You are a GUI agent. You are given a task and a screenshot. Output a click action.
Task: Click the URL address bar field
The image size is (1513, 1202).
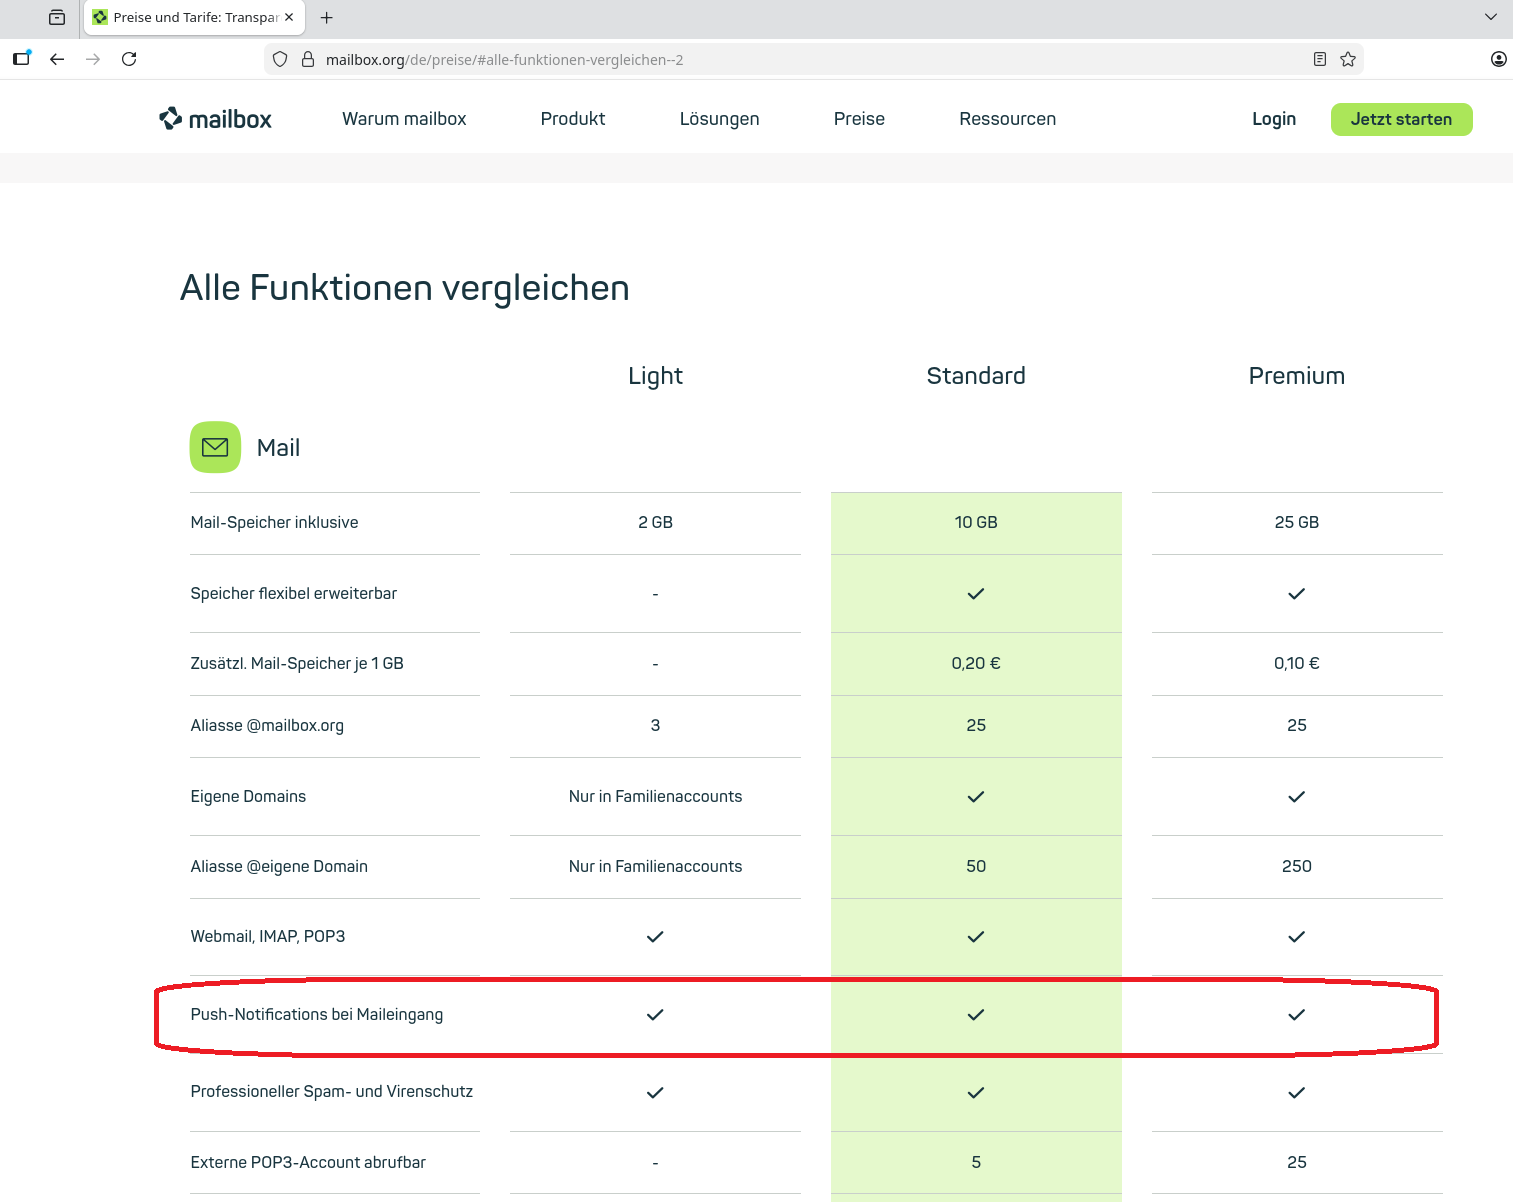(x=800, y=59)
